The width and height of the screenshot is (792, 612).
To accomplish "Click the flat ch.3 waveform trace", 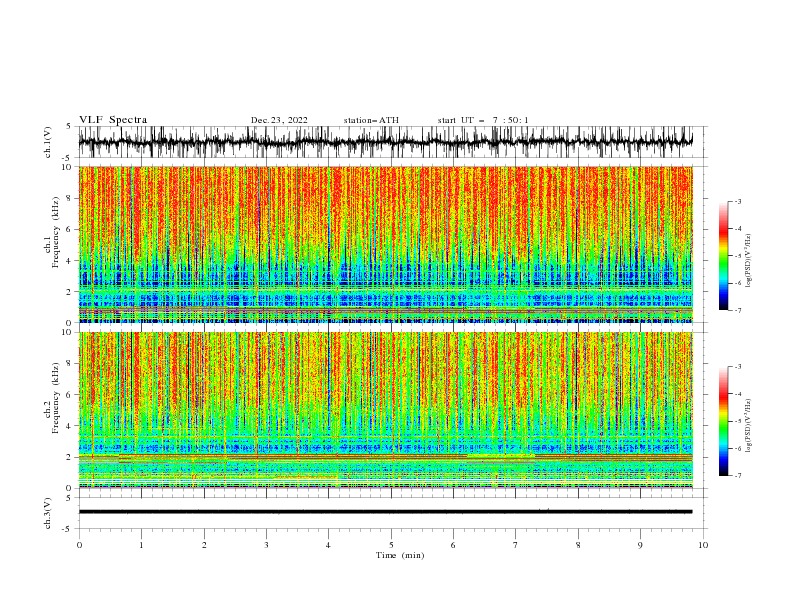I will 385,512.
